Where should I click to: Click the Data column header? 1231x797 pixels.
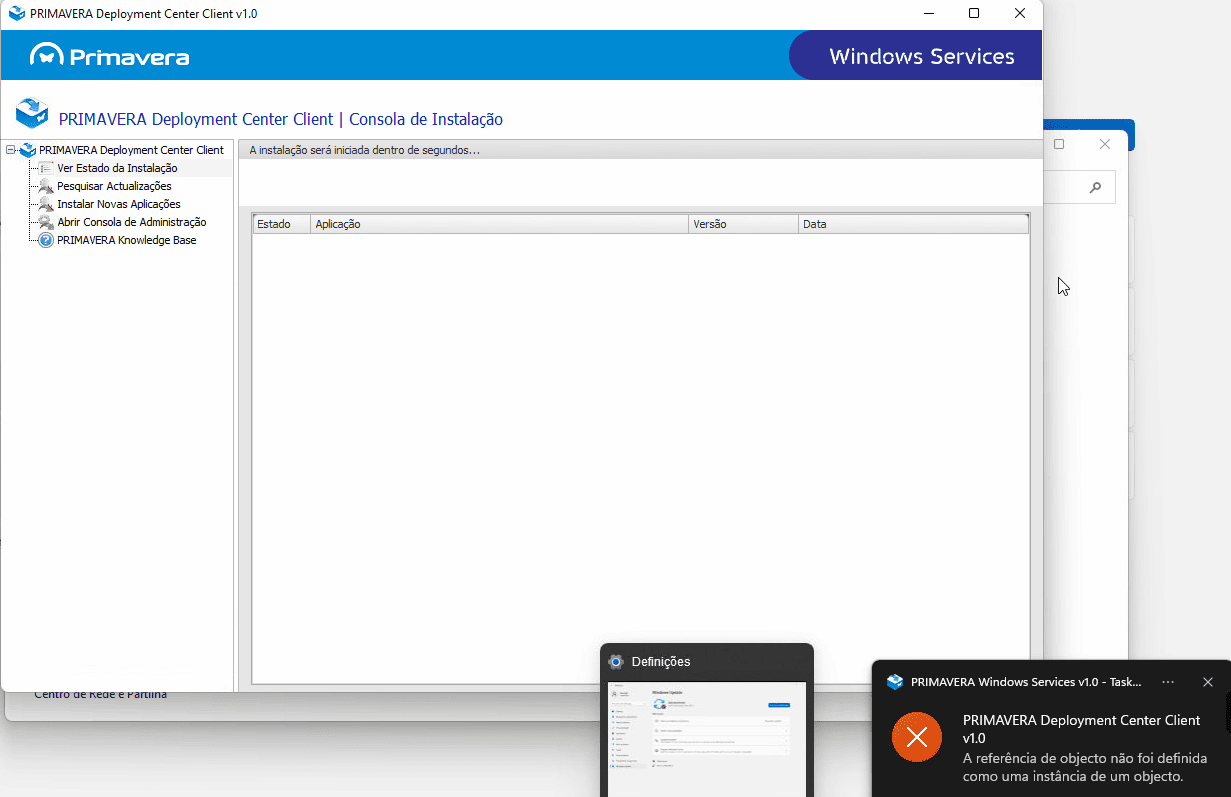point(912,224)
